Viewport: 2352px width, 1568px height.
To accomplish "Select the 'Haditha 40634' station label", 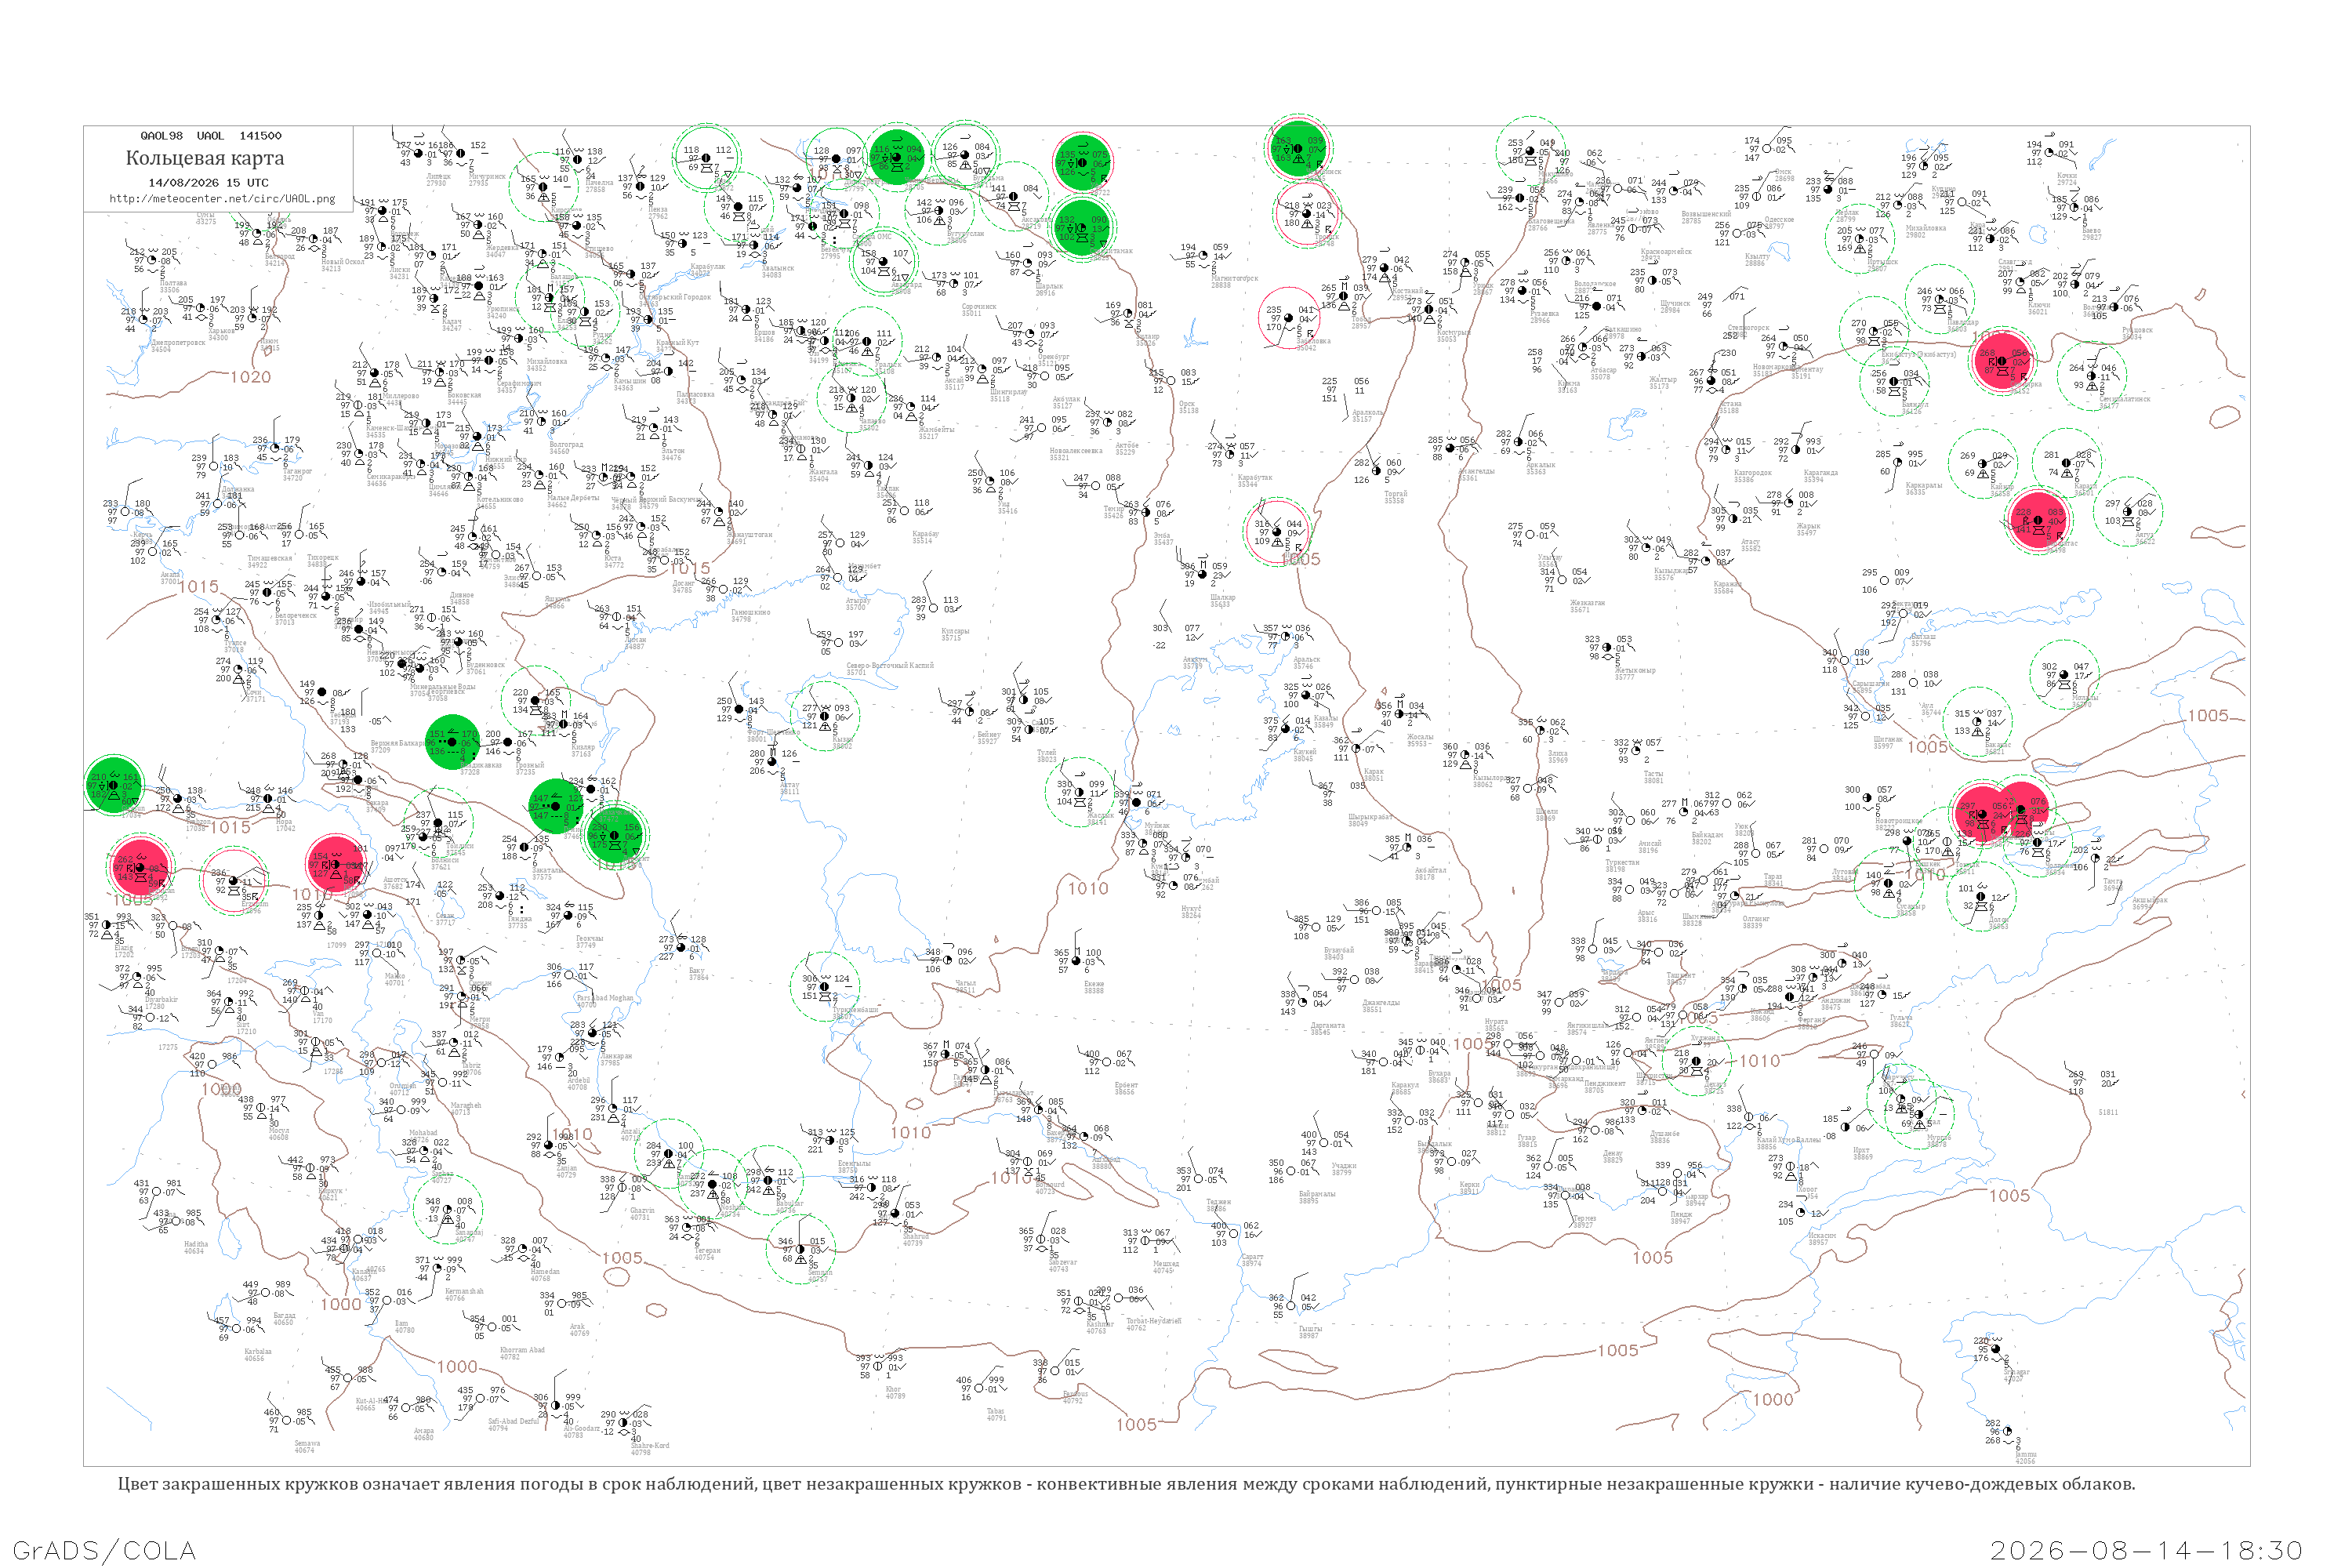I will [x=195, y=1248].
